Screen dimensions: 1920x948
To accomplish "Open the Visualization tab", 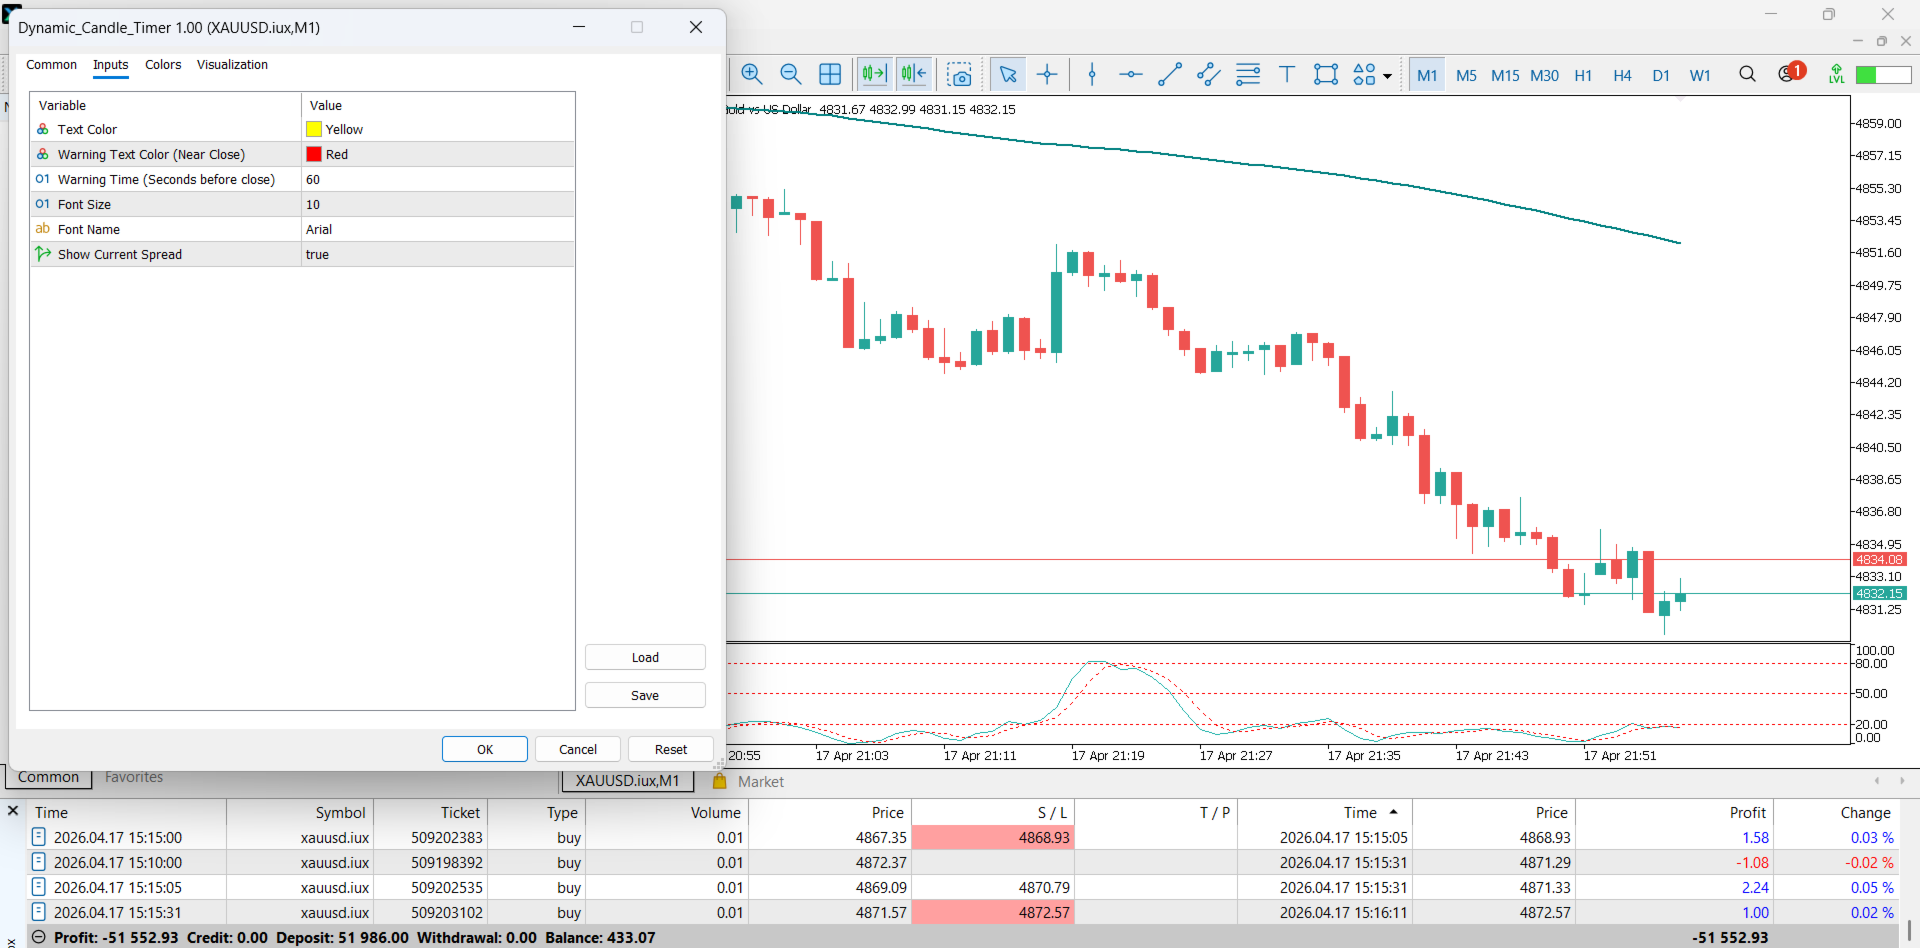I will coord(232,65).
